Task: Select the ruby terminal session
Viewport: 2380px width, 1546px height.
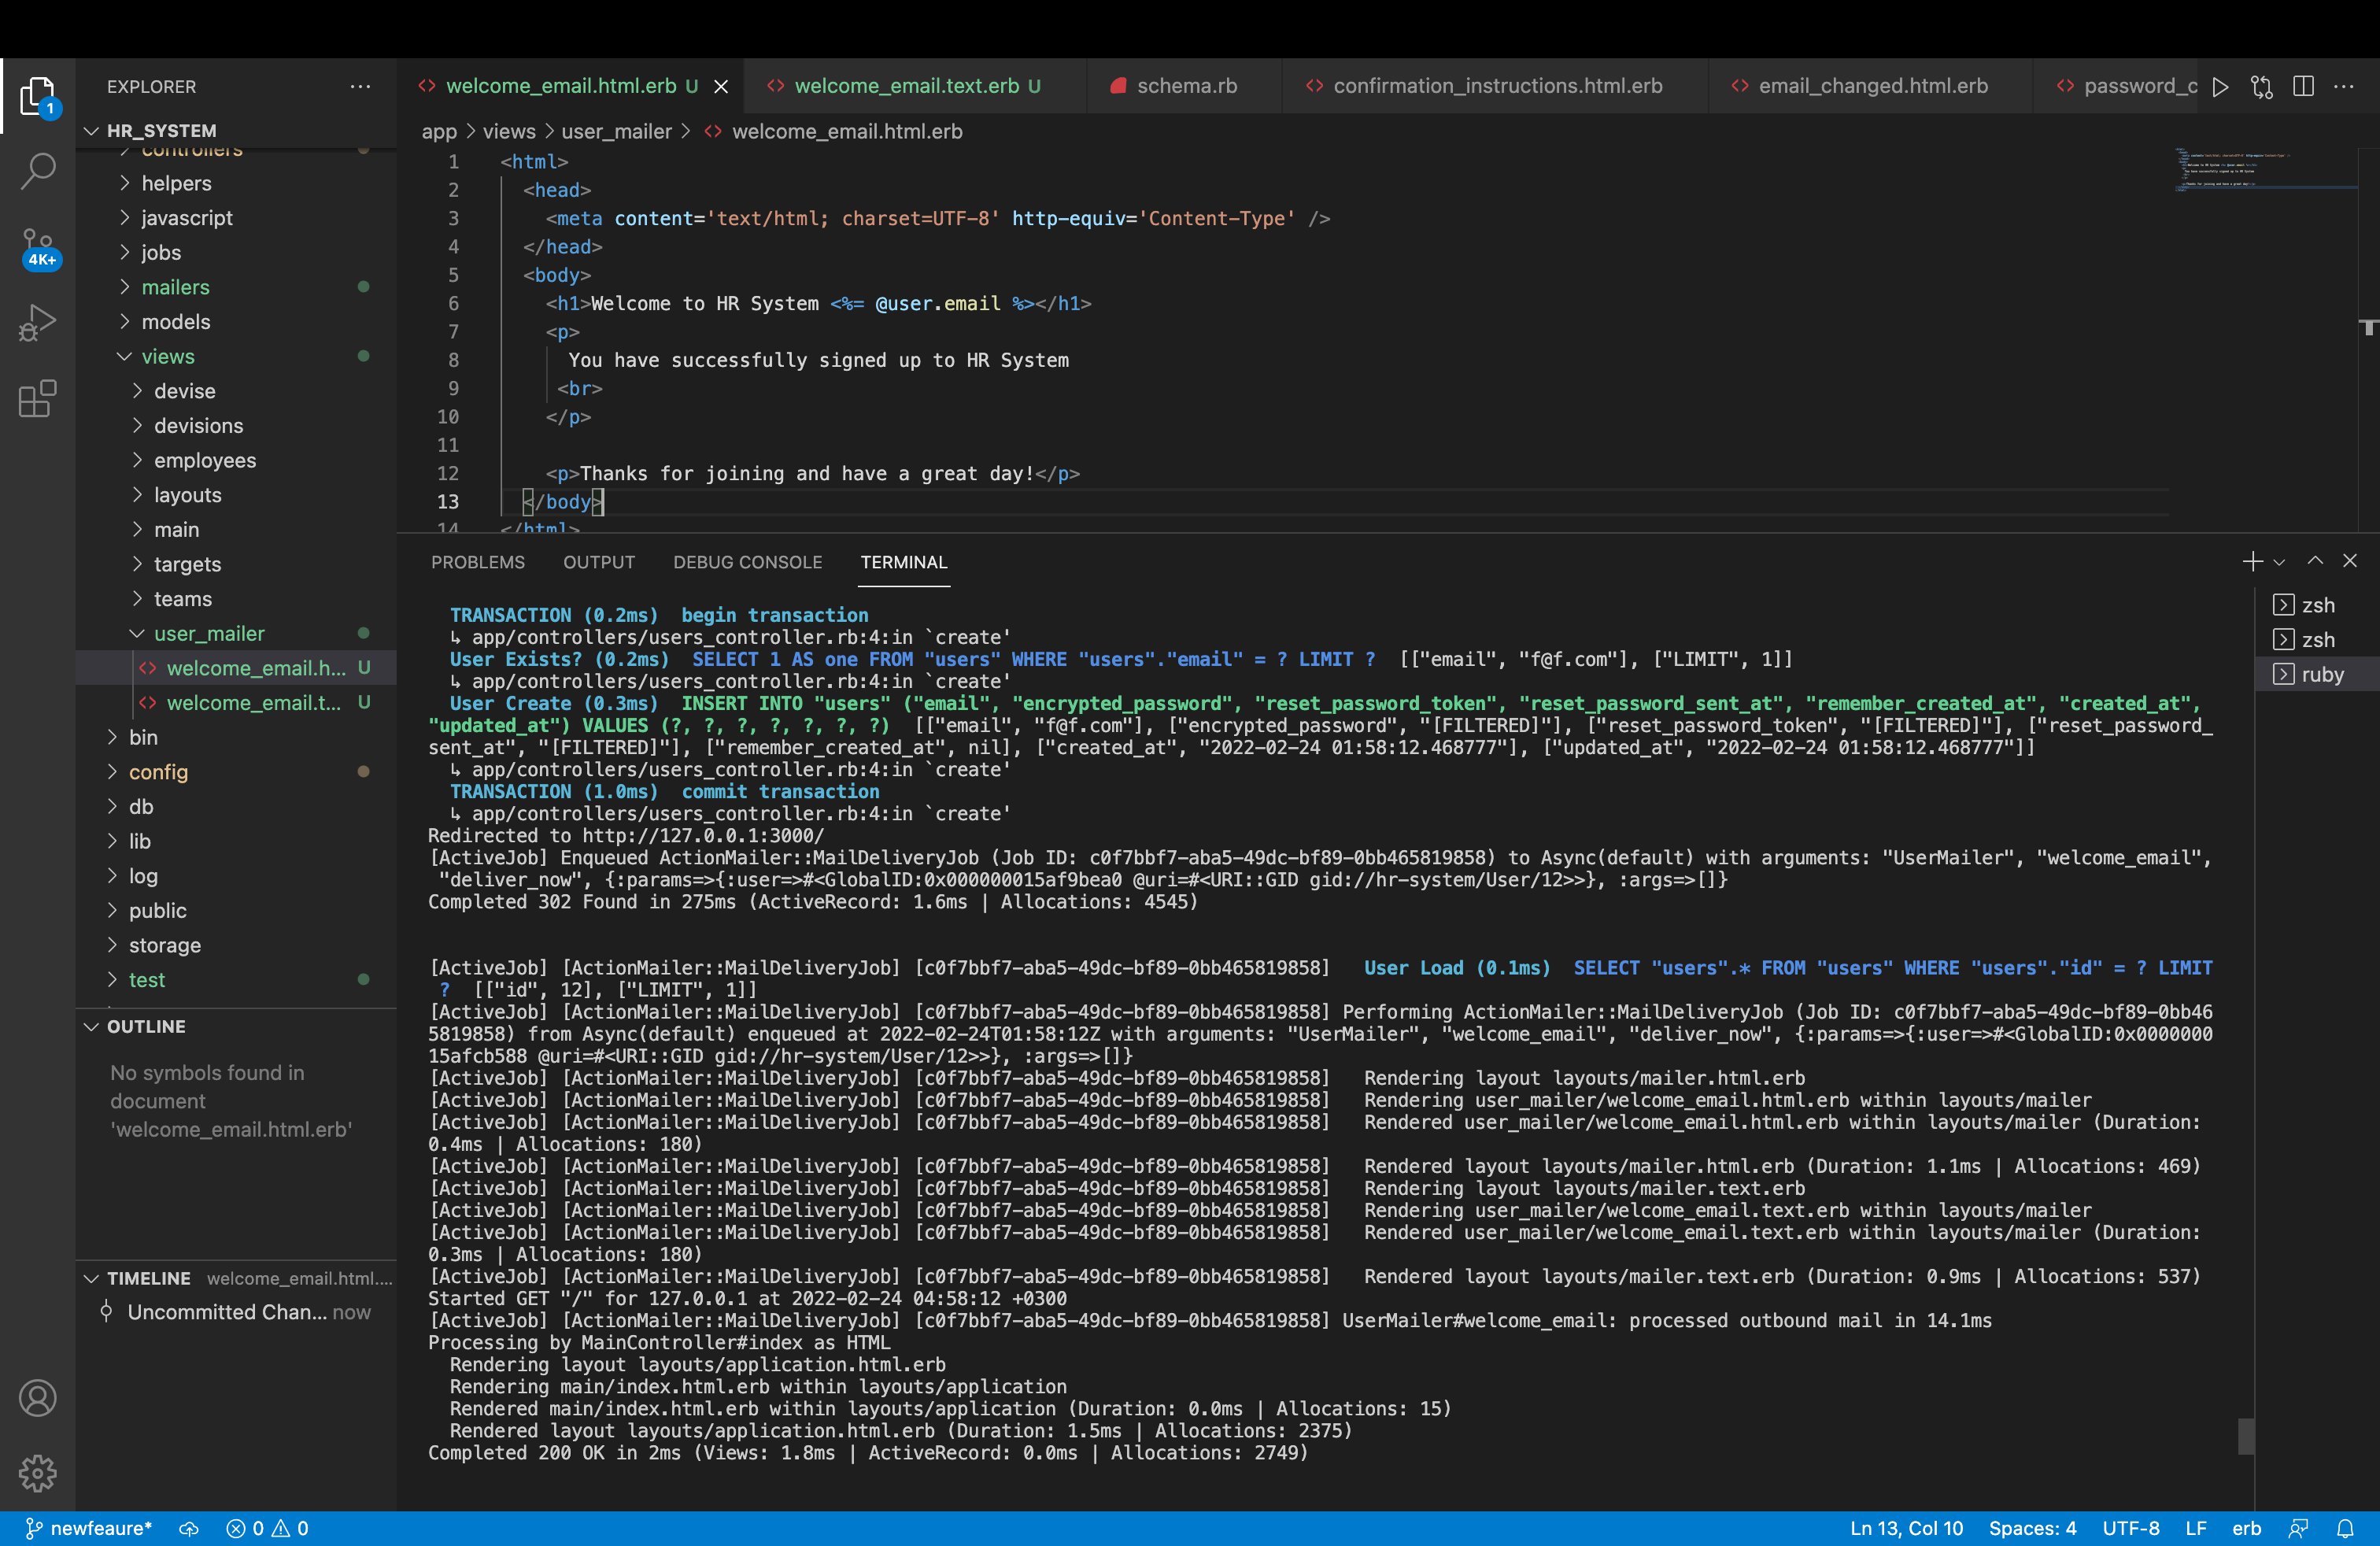Action: coord(2320,674)
